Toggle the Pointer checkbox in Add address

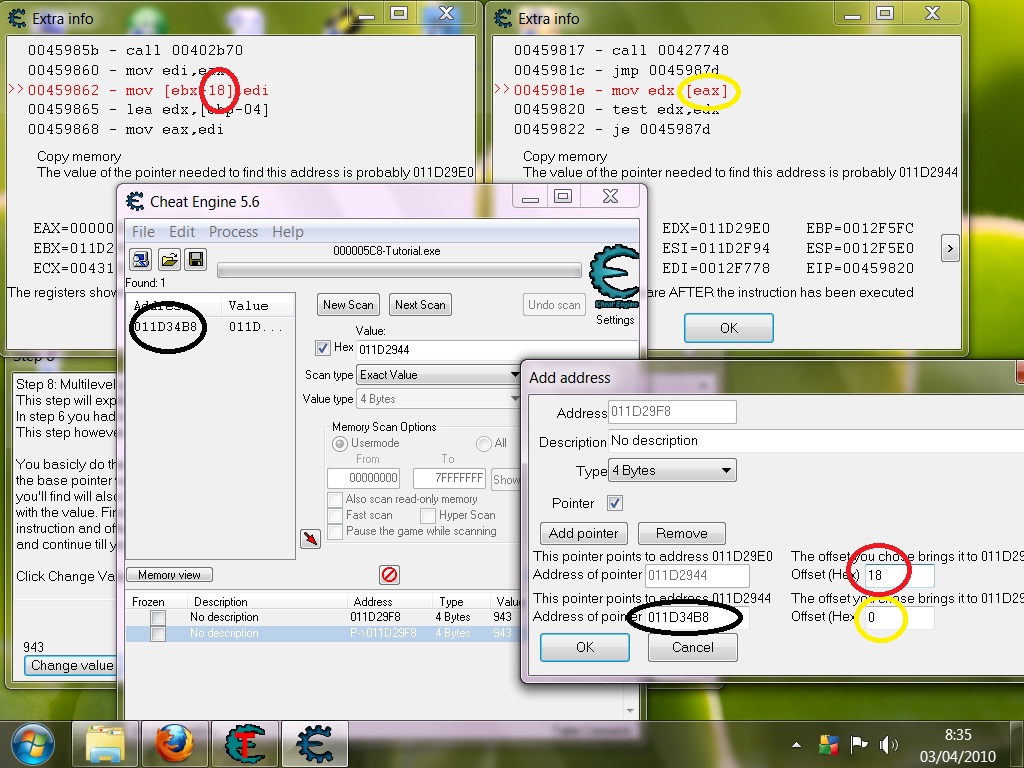615,503
